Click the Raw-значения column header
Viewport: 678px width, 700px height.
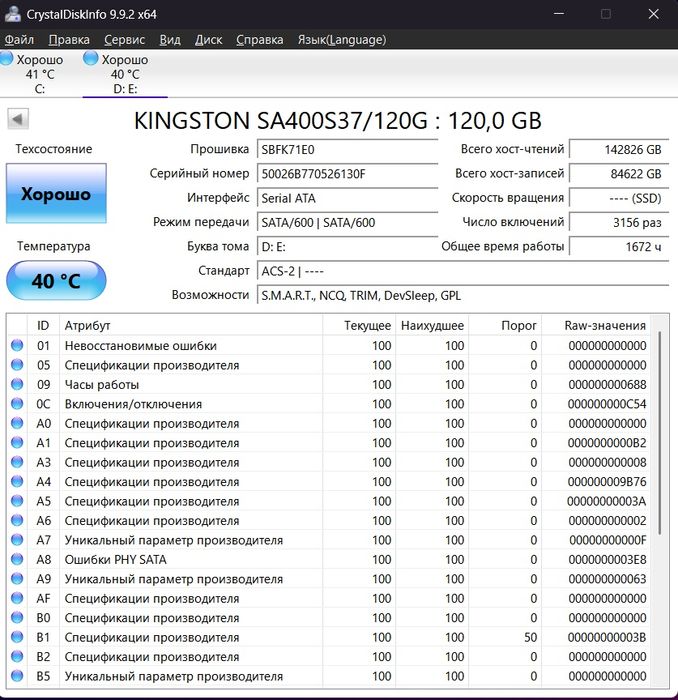(596, 325)
